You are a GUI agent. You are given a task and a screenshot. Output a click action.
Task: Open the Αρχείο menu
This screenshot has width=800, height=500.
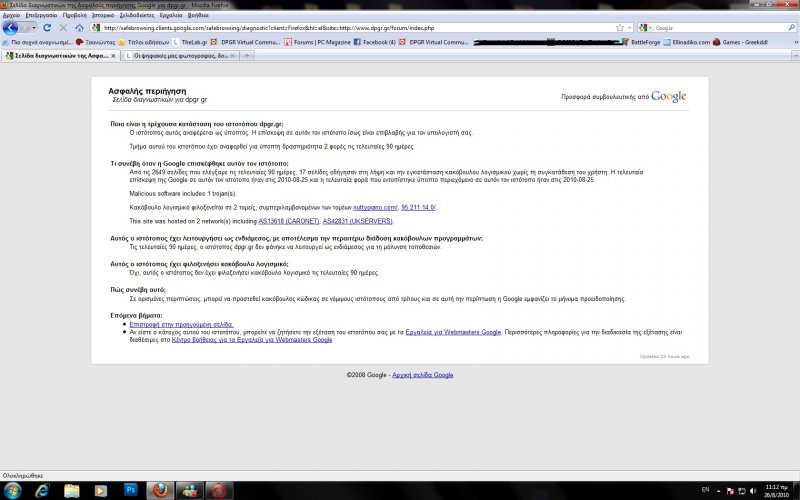pyautogui.click(x=11, y=15)
